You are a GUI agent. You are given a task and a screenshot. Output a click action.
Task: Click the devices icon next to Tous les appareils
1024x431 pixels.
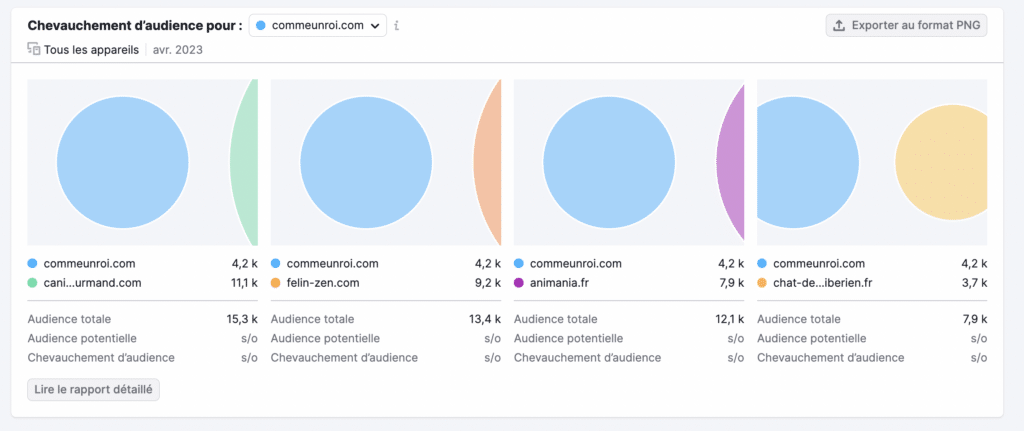click(x=34, y=49)
